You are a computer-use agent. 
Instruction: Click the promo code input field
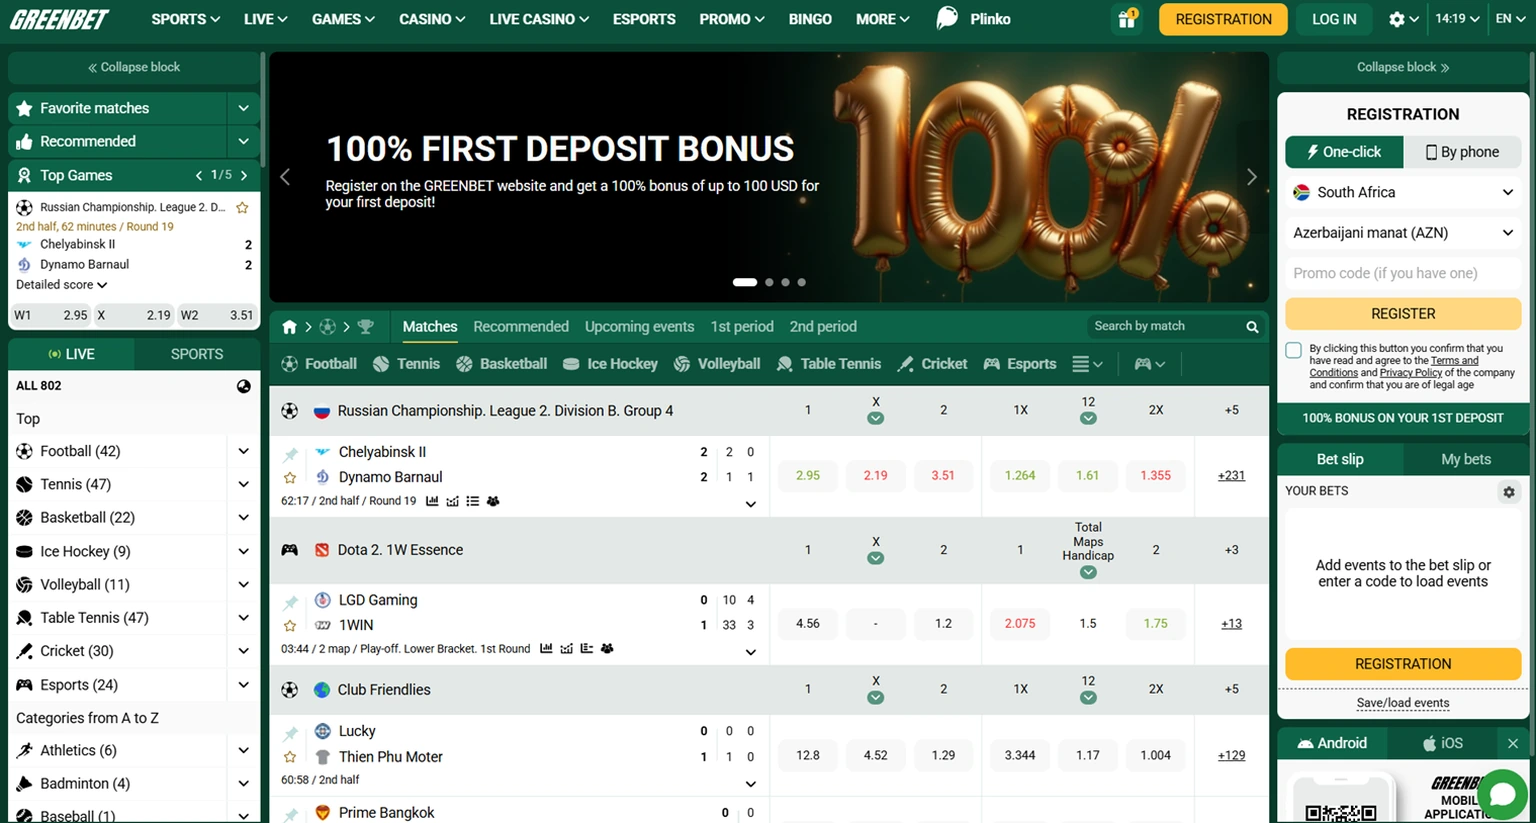pyautogui.click(x=1403, y=274)
